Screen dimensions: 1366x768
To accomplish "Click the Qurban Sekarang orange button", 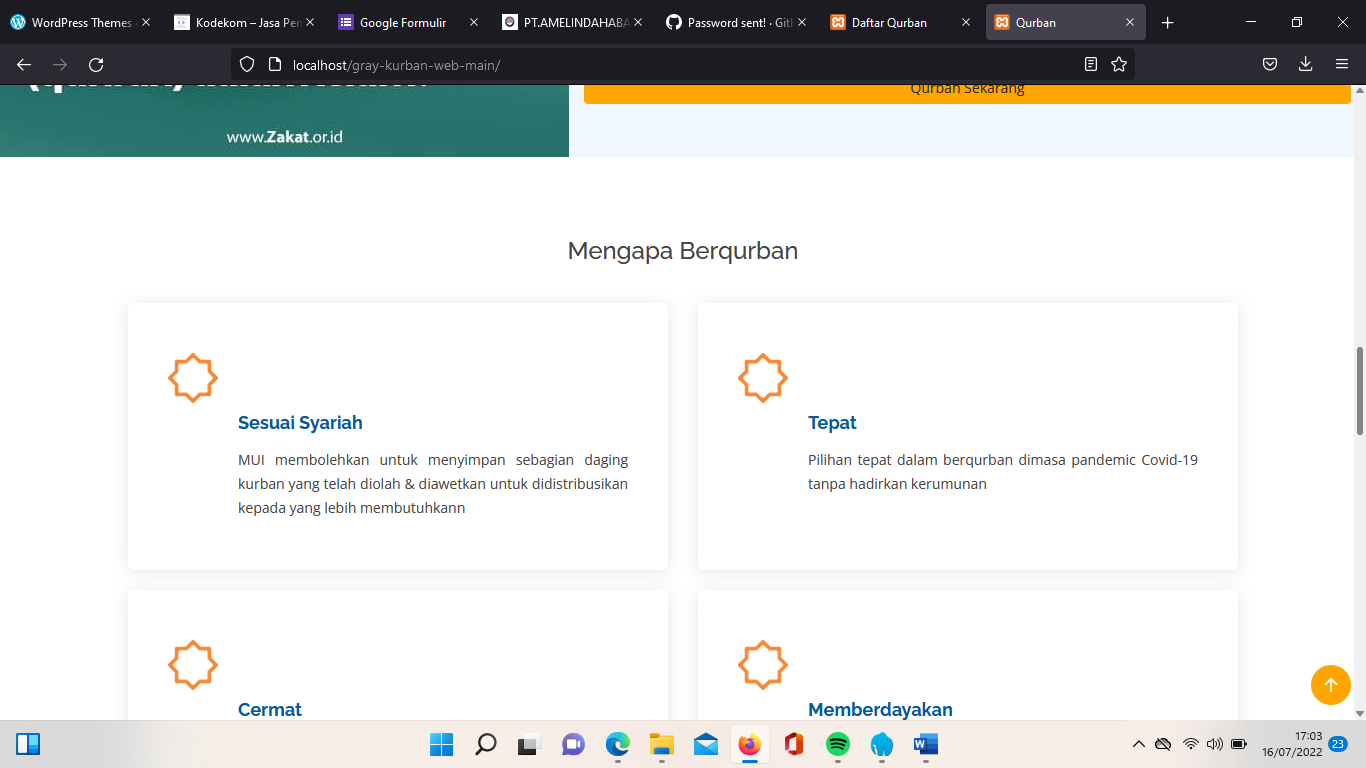I will tap(967, 89).
